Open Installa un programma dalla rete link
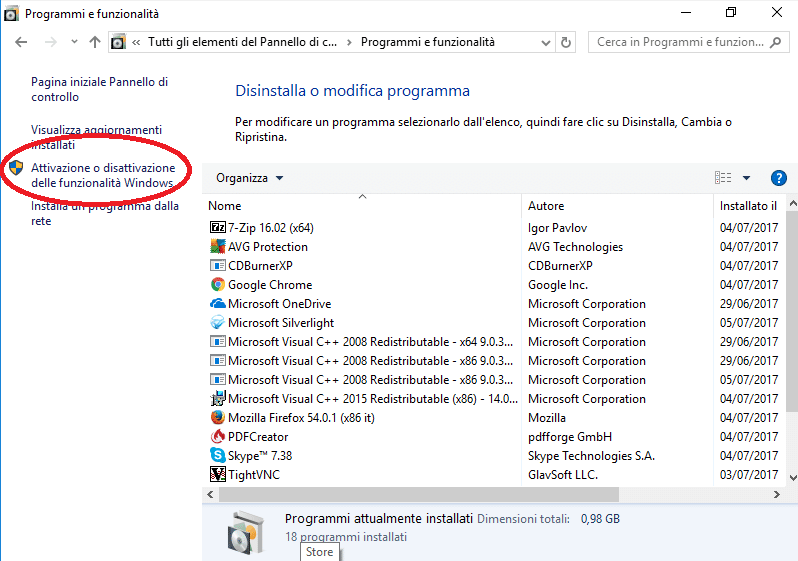 [105, 213]
